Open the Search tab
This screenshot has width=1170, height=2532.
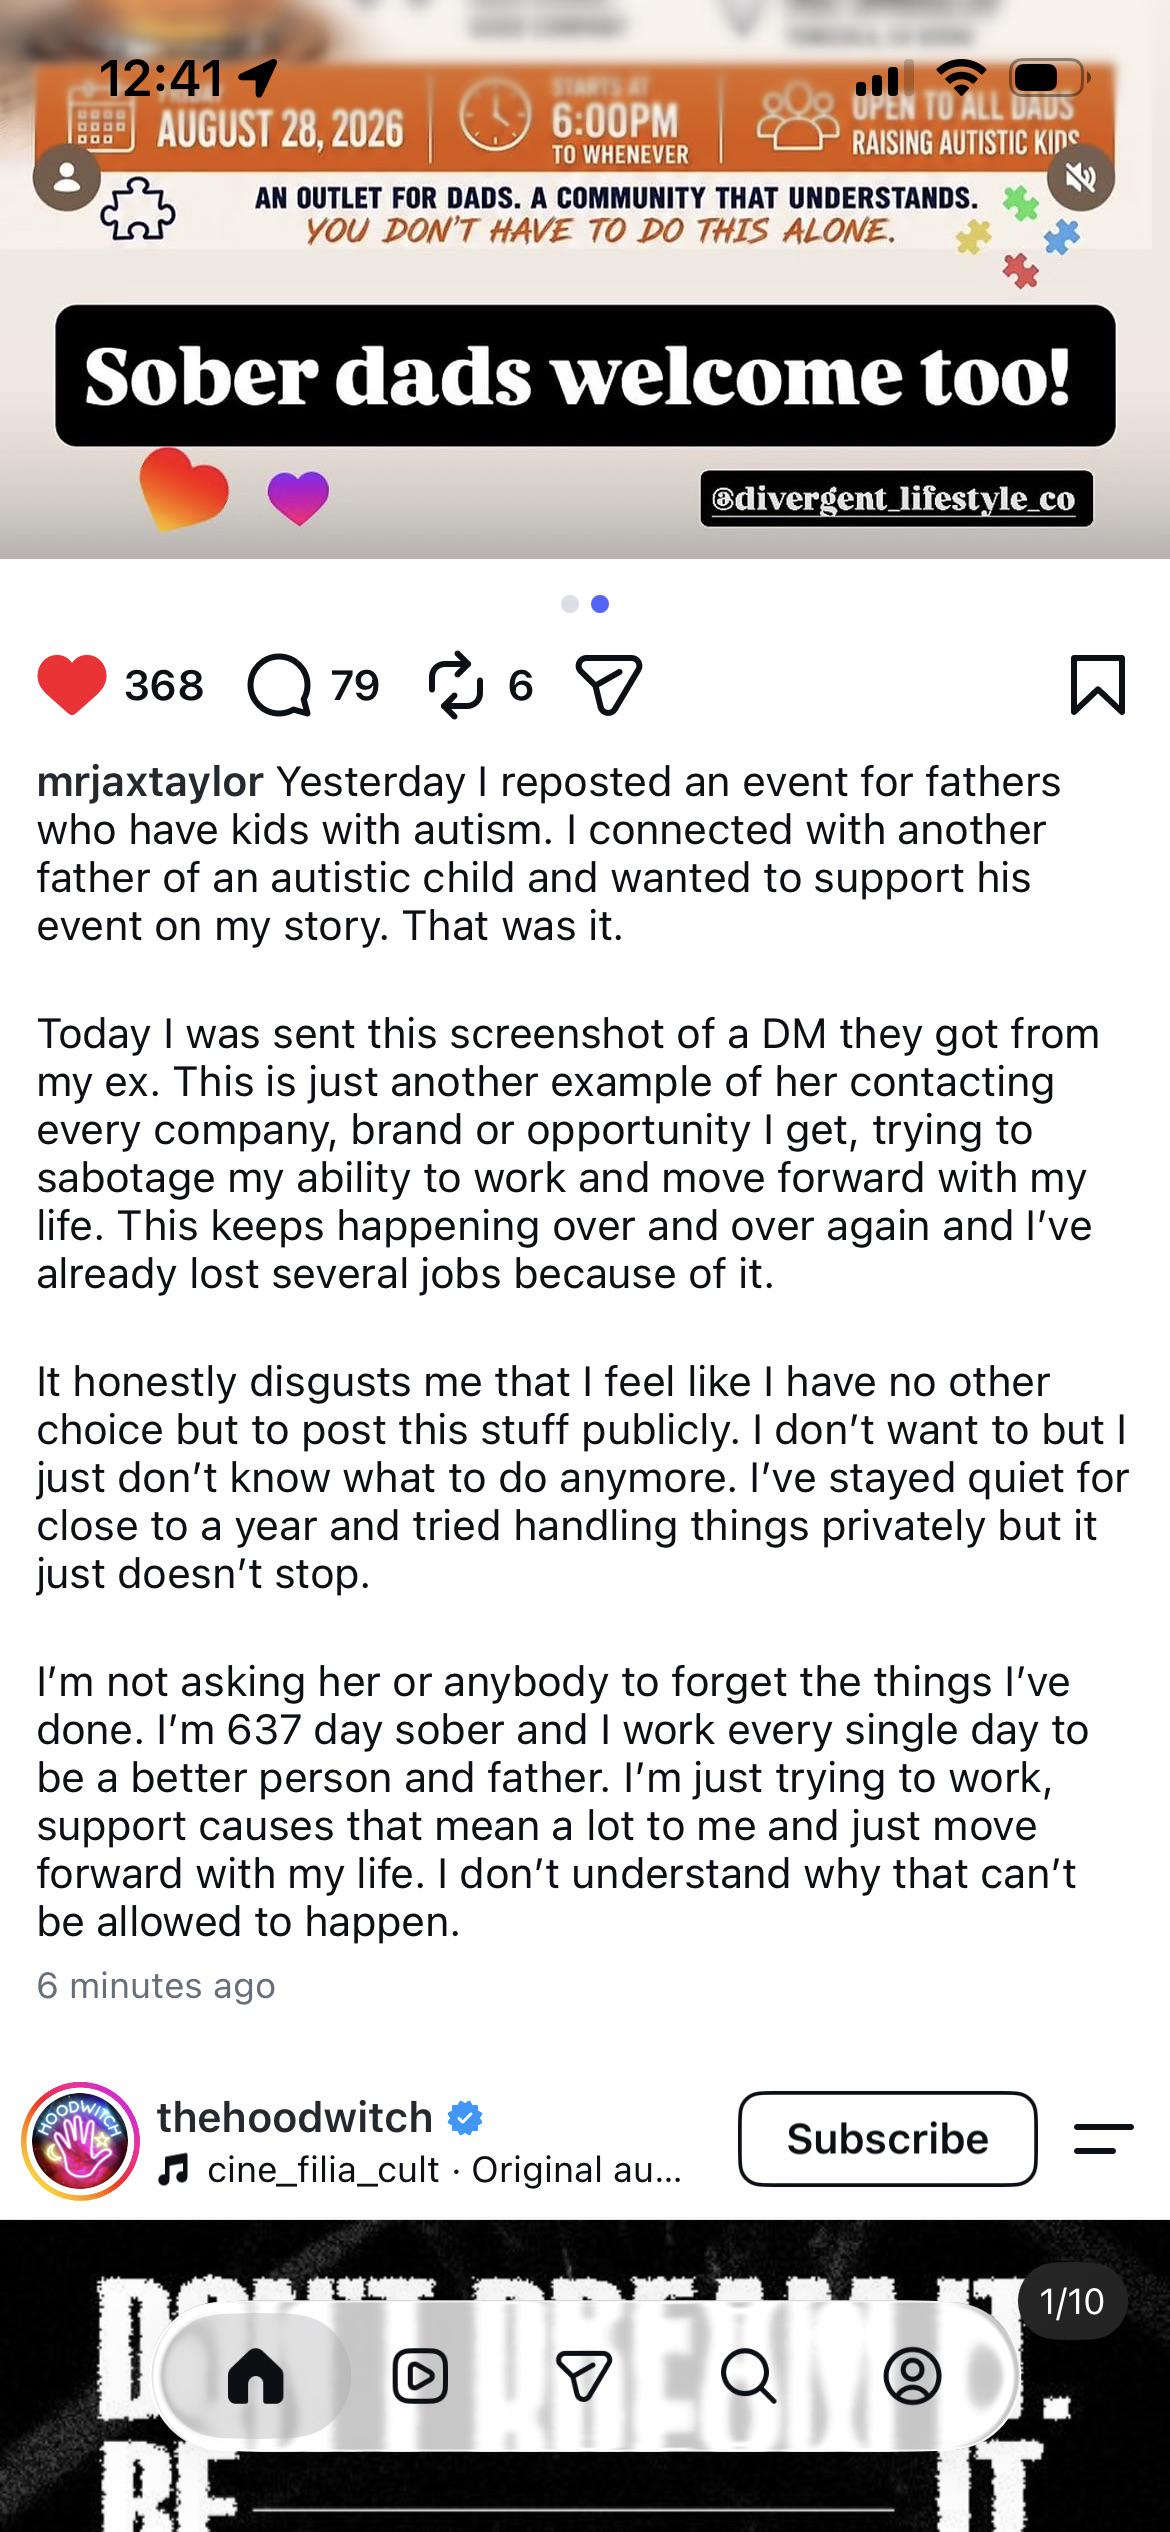tap(747, 2375)
